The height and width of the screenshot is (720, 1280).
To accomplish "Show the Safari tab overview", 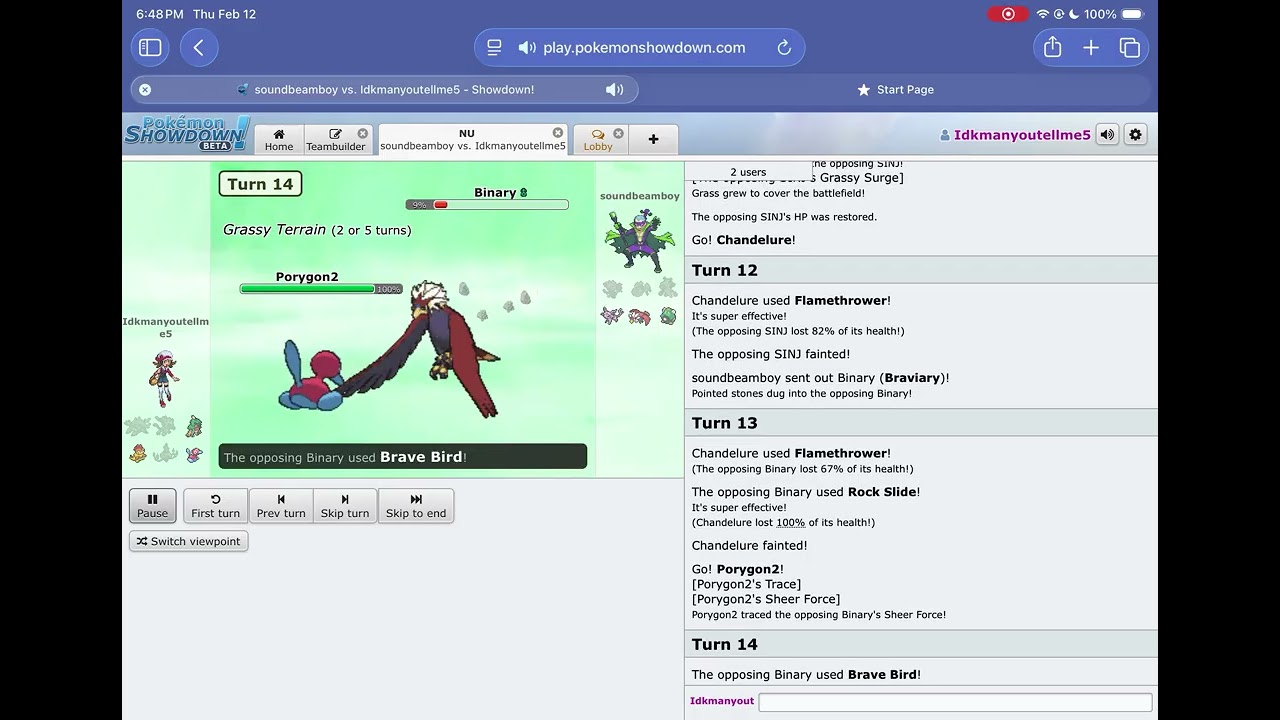I will click(1130, 47).
